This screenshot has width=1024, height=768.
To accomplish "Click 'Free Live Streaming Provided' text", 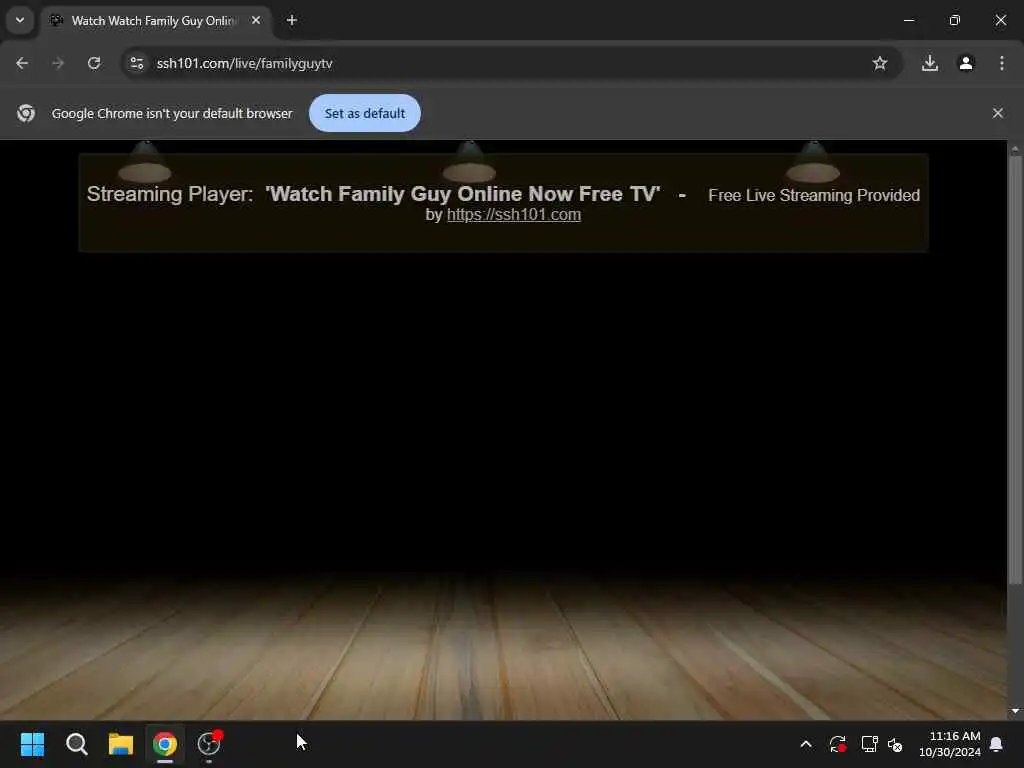I will (x=814, y=195).
